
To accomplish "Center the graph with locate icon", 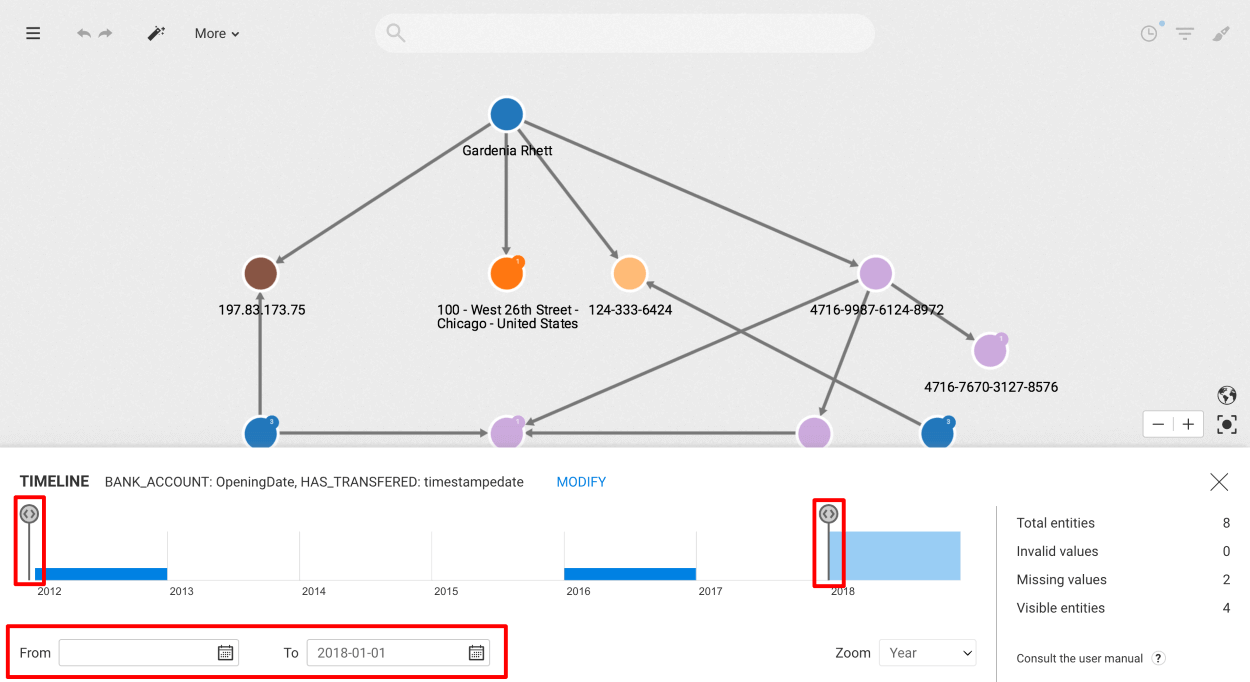I will tap(1227, 424).
